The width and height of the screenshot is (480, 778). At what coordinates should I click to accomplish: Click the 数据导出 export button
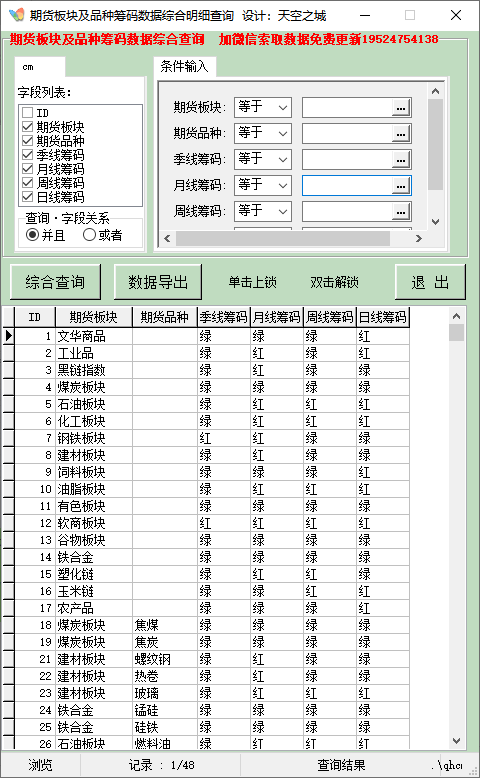[158, 282]
